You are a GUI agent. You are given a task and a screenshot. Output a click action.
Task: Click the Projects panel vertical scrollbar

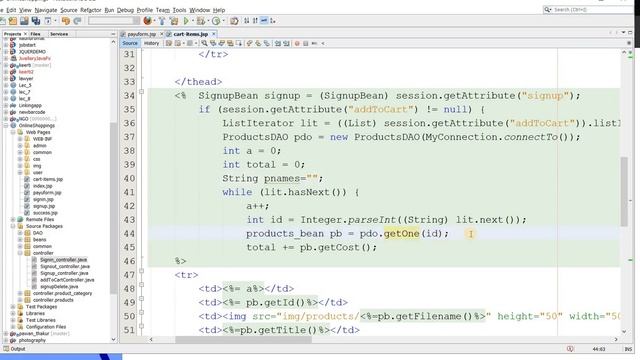pyautogui.click(x=113, y=208)
